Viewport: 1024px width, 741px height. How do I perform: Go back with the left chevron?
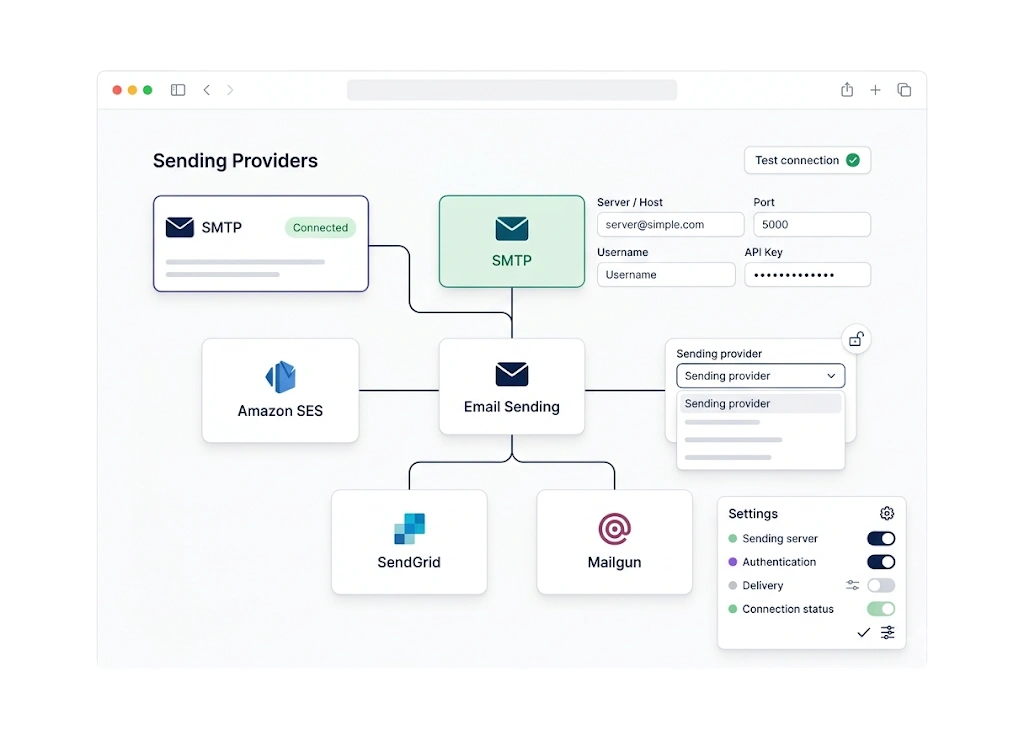206,90
